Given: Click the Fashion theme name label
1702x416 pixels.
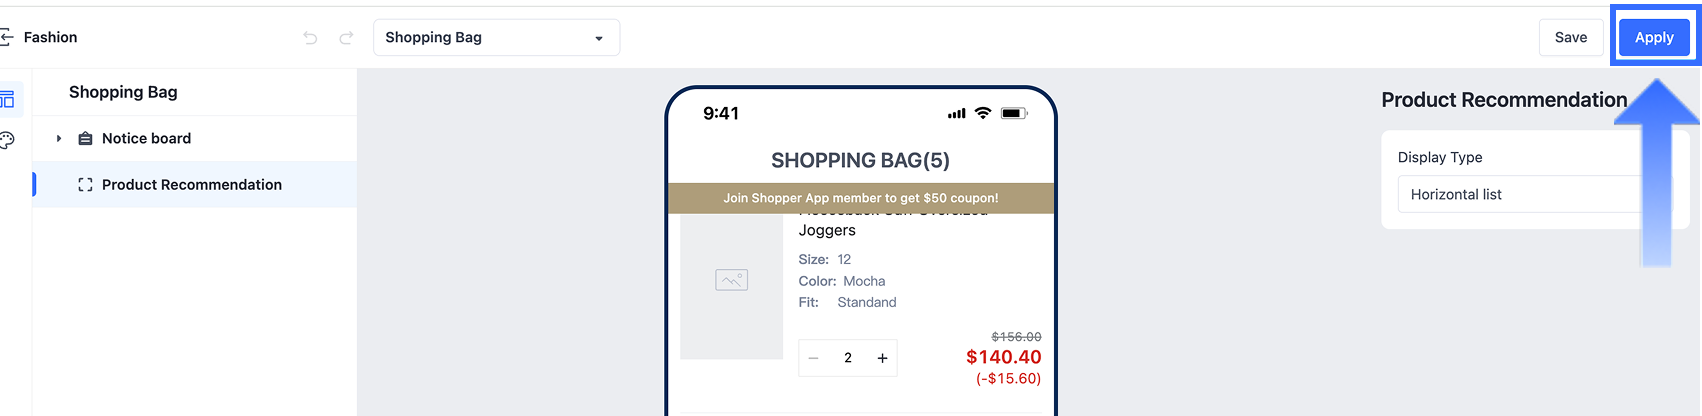Looking at the screenshot, I should pyautogui.click(x=50, y=38).
